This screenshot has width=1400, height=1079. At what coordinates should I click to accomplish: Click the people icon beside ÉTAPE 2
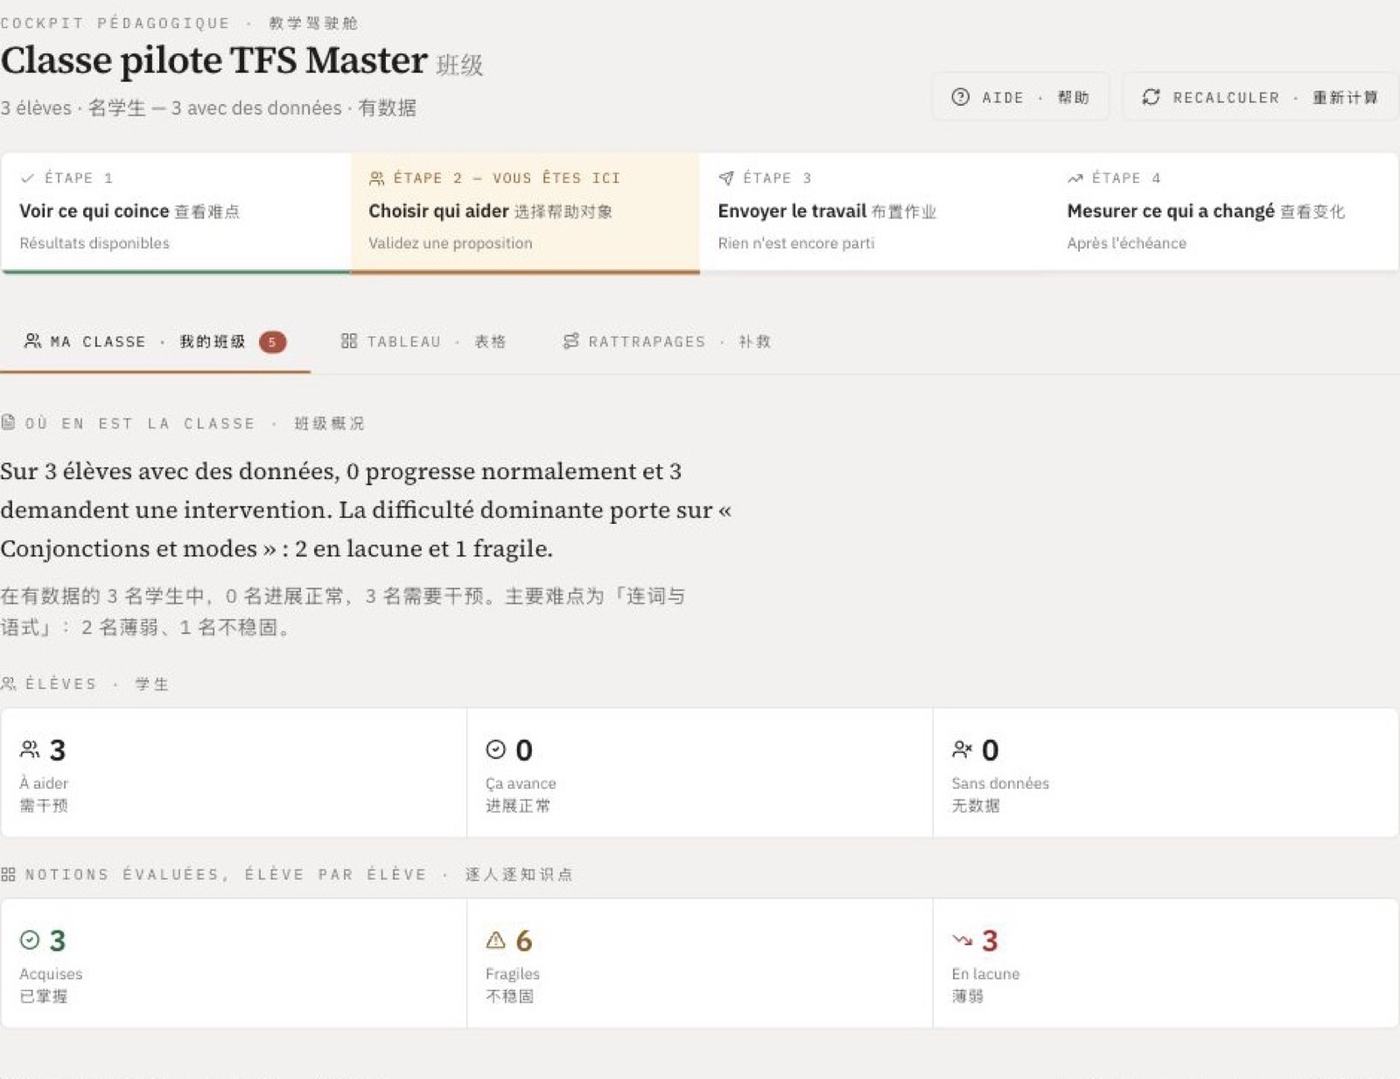(x=377, y=178)
